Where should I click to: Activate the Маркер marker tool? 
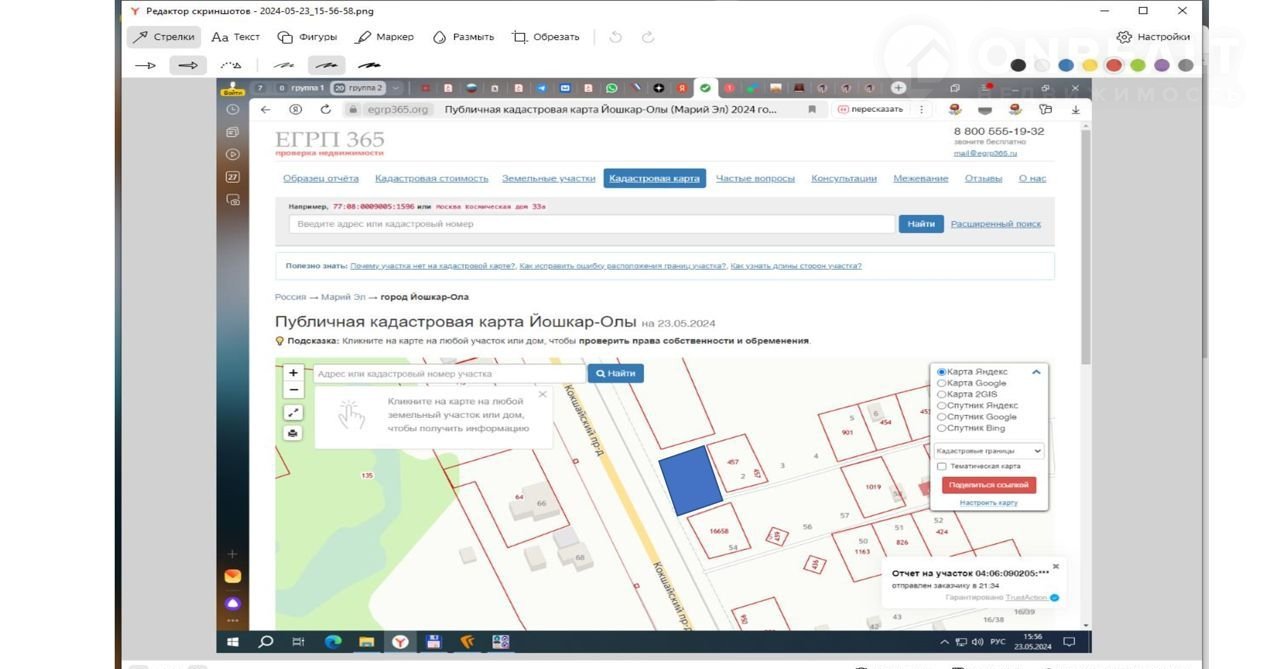click(x=385, y=37)
